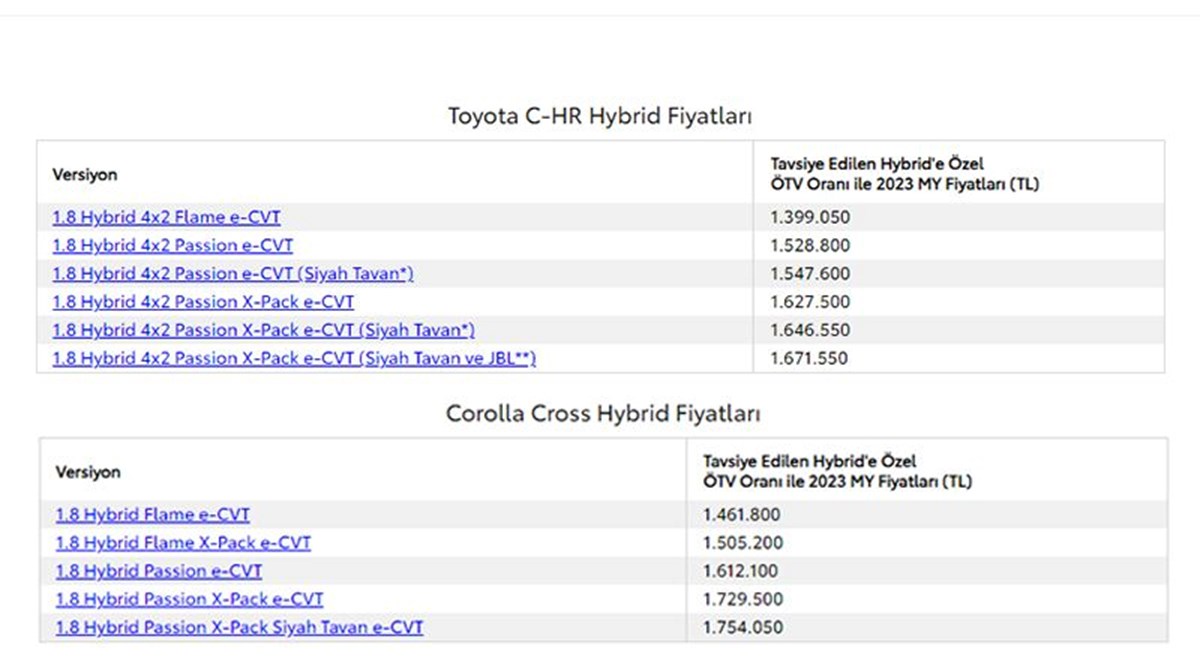Click the Versiyon header in C-HR table
The width and height of the screenshot is (1200, 663).
pos(85,175)
